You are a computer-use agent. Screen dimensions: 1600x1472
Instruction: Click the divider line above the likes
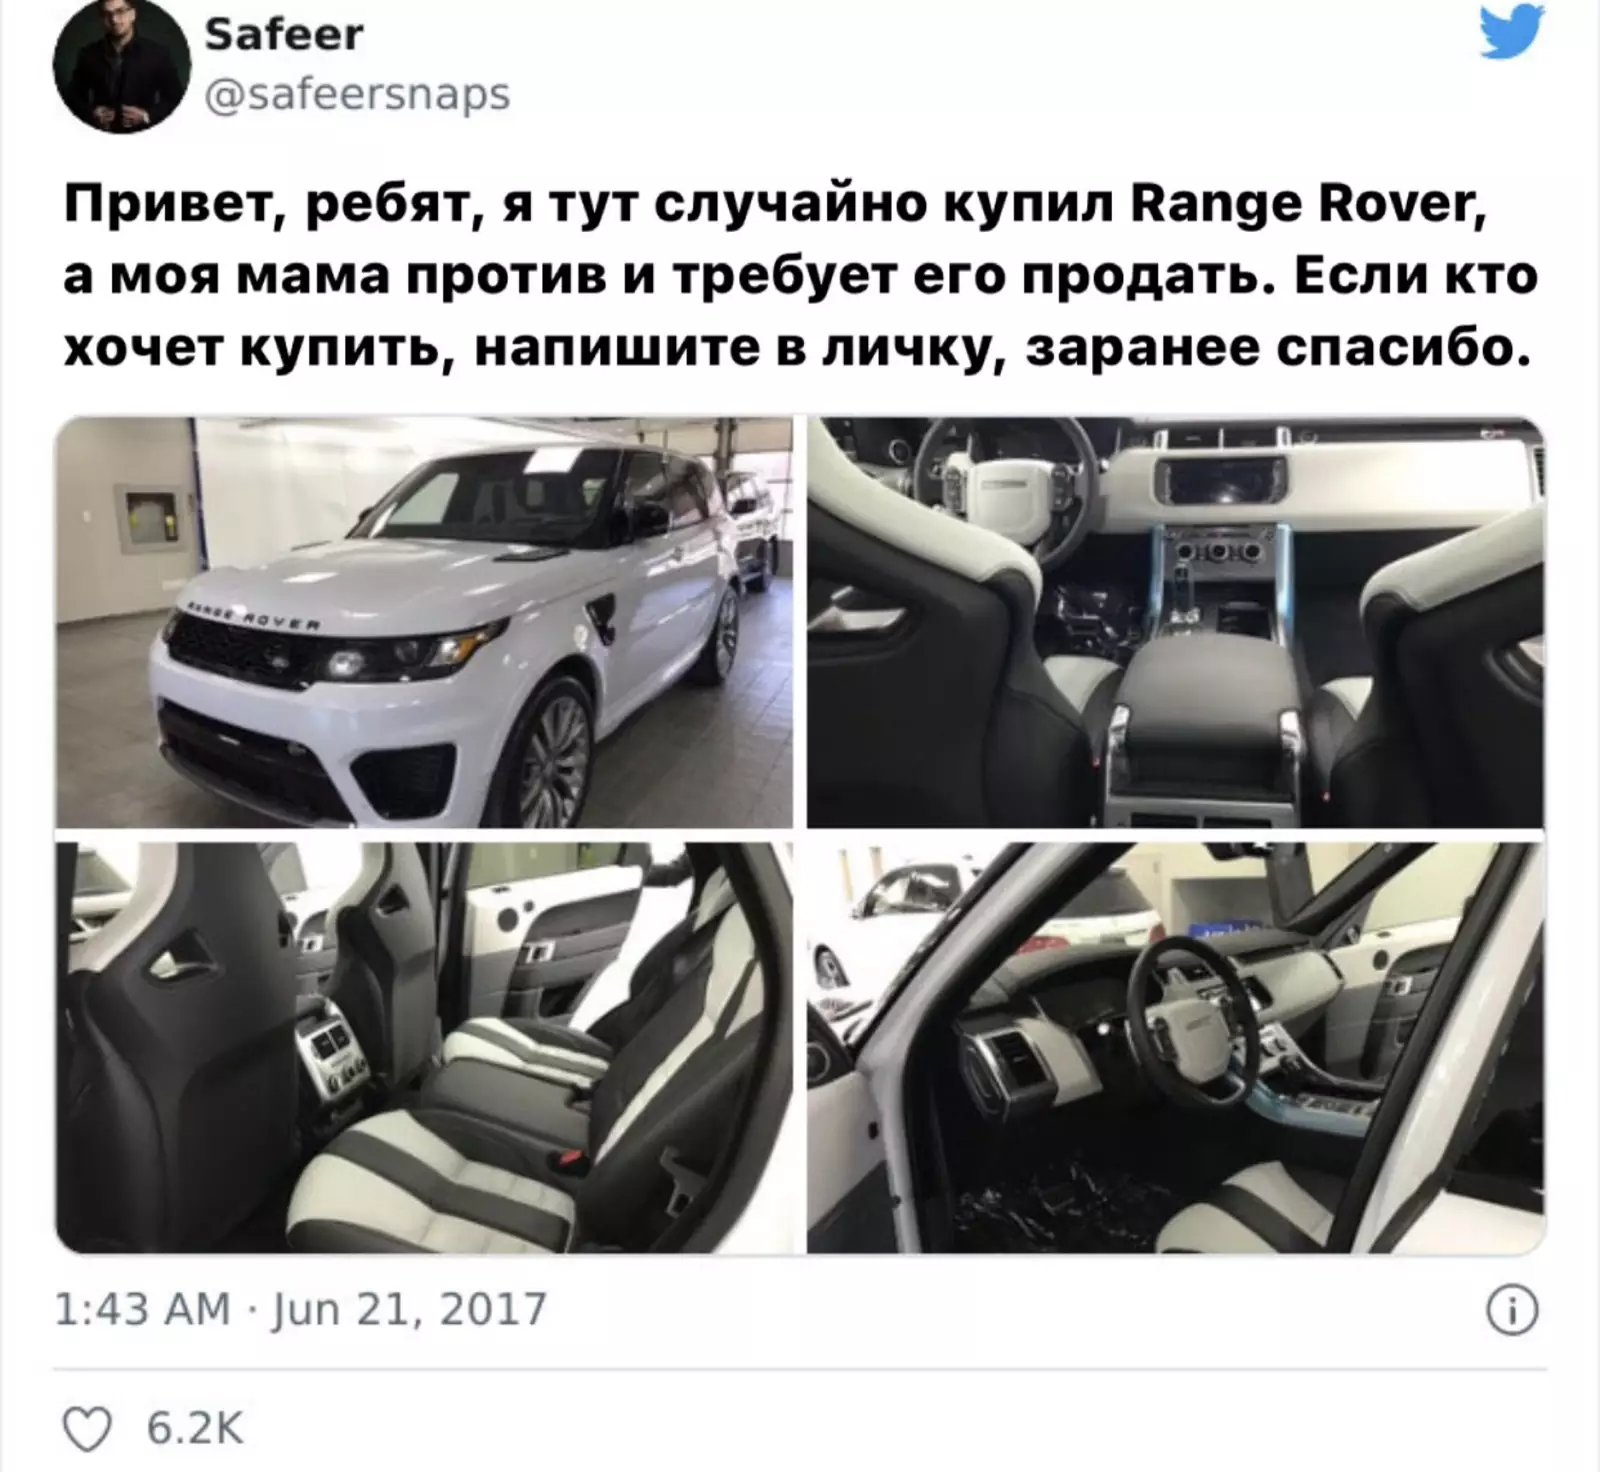800,1369
